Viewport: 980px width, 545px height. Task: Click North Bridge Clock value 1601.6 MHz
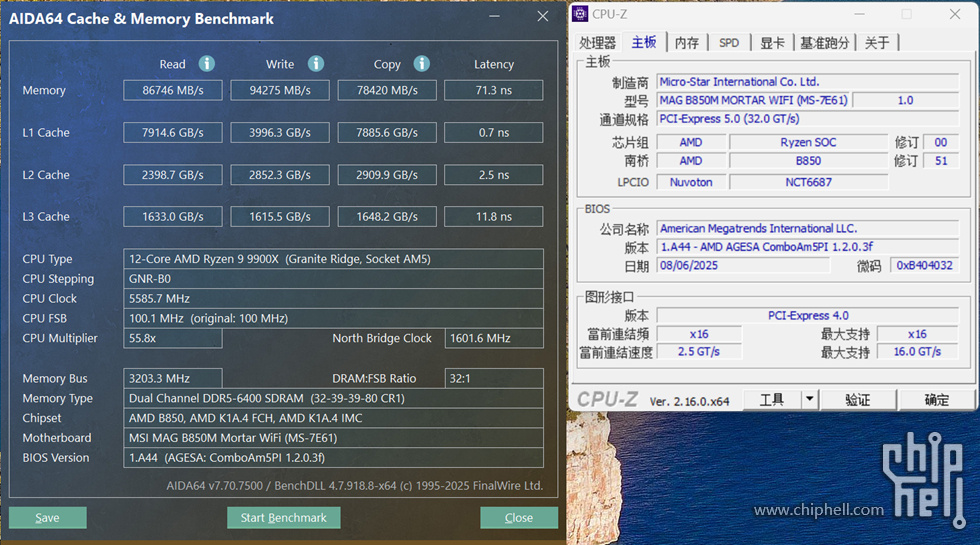point(494,338)
